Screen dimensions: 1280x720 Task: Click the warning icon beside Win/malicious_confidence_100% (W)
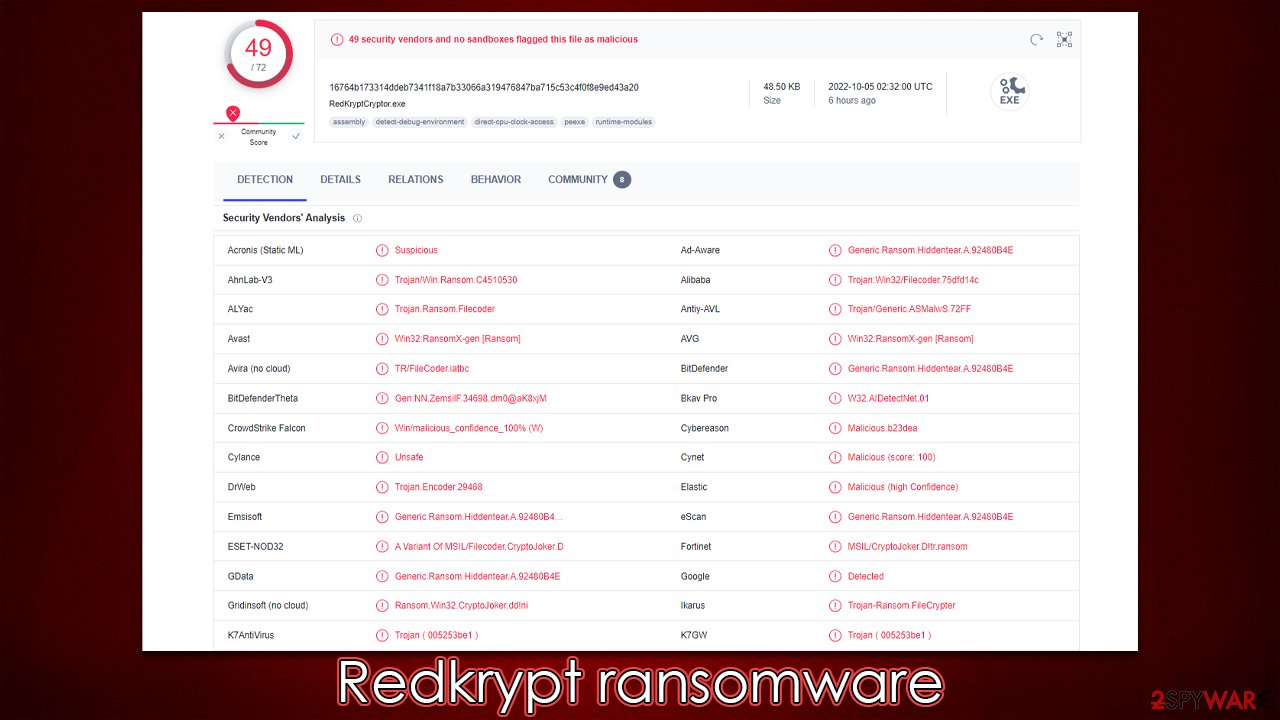click(x=382, y=428)
